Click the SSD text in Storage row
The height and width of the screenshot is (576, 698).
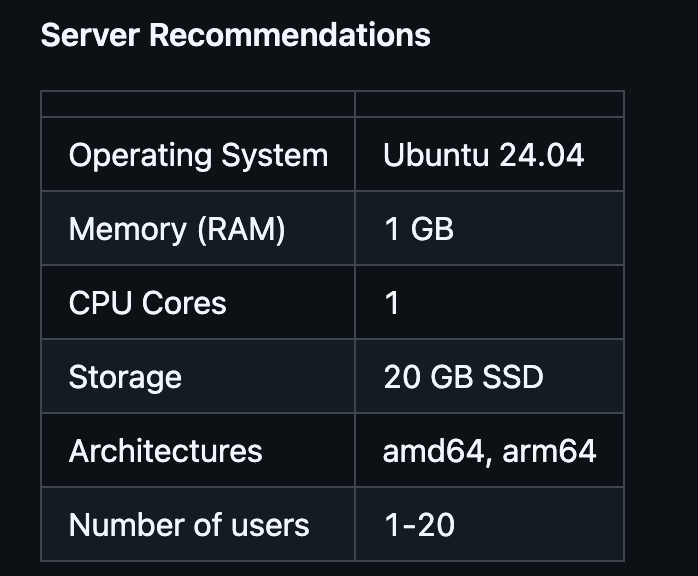pyautogui.click(x=513, y=377)
